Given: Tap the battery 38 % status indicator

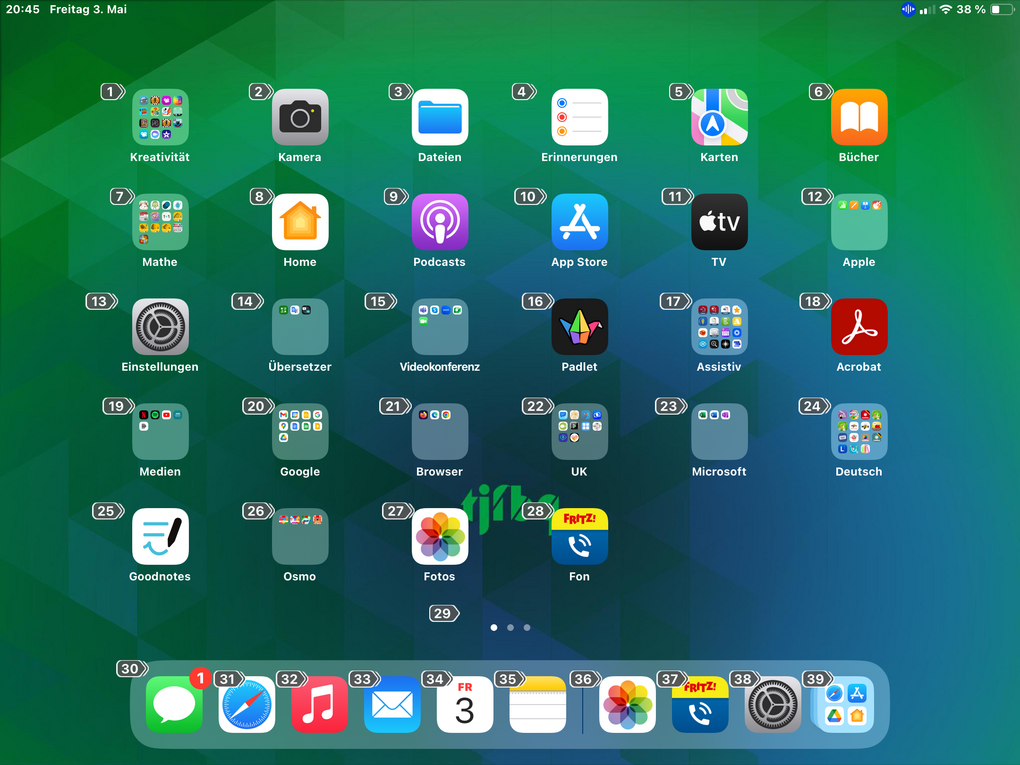Looking at the screenshot, I should 985,9.
